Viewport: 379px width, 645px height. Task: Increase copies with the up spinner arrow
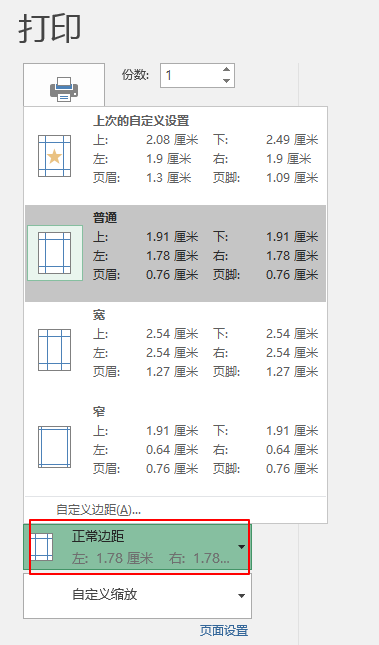tap(226, 70)
